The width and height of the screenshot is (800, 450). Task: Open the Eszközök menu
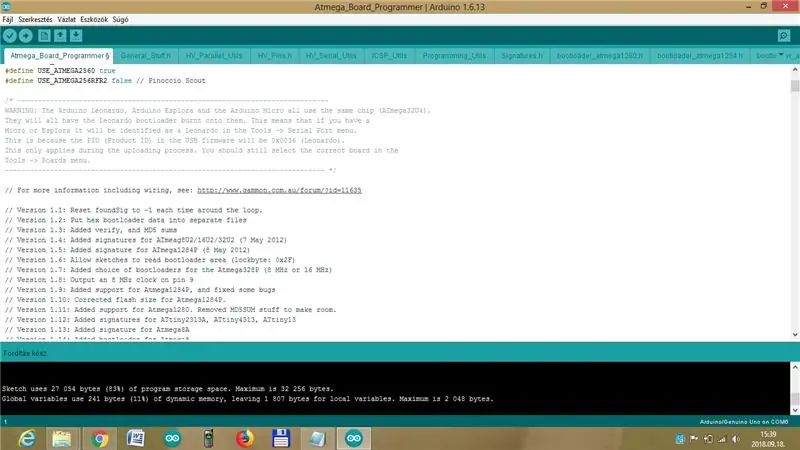coord(94,19)
